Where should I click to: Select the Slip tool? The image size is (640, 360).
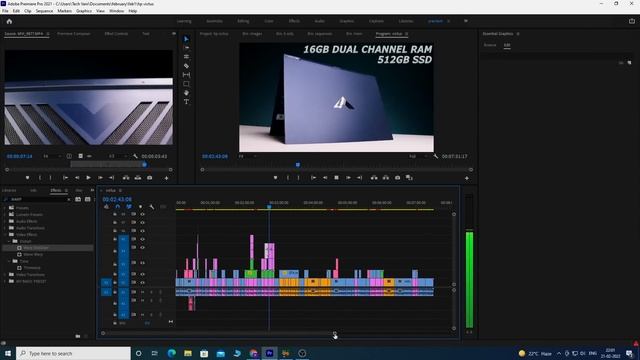tap(186, 75)
